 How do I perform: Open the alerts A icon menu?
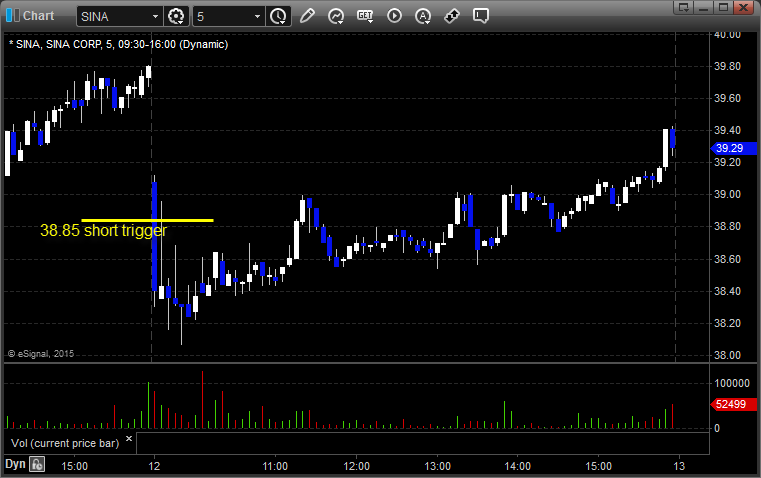423,16
